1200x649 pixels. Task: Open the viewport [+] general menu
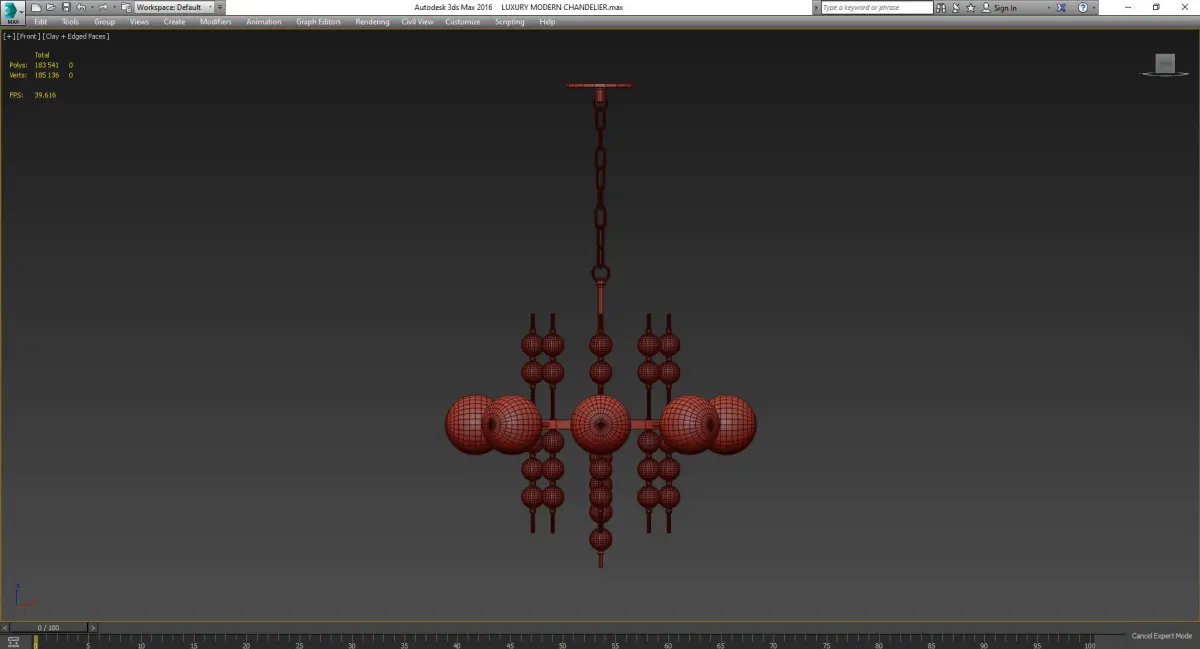[9, 36]
